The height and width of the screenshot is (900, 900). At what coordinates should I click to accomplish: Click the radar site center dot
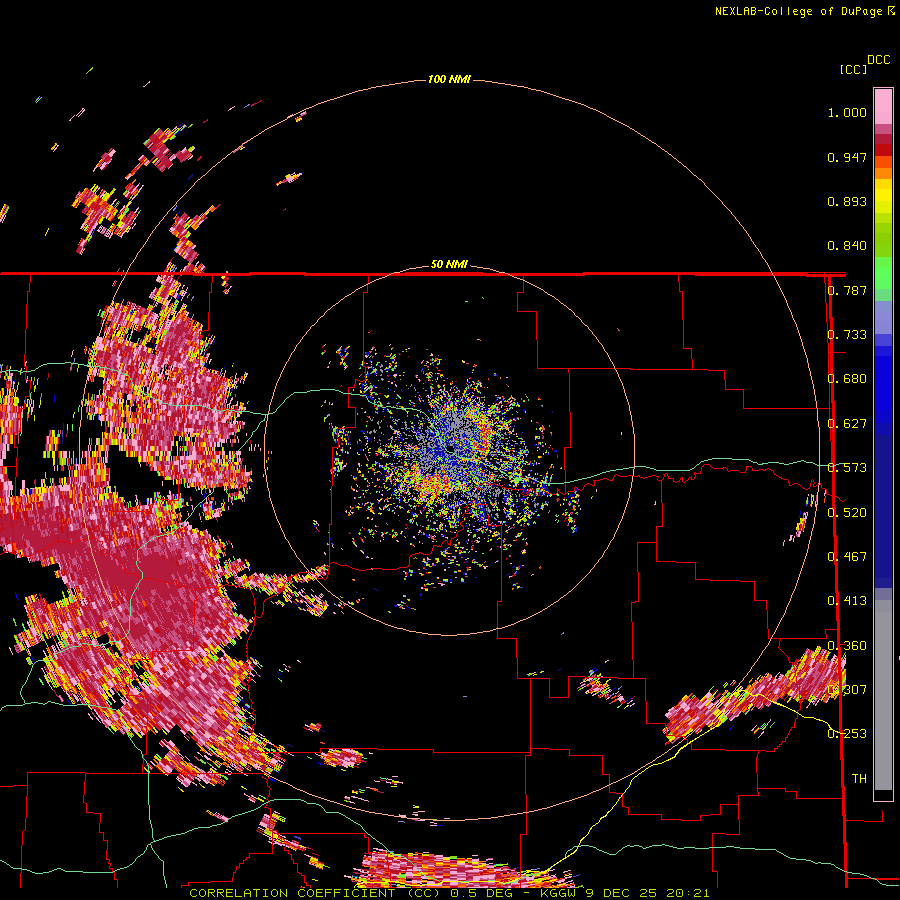(451, 449)
